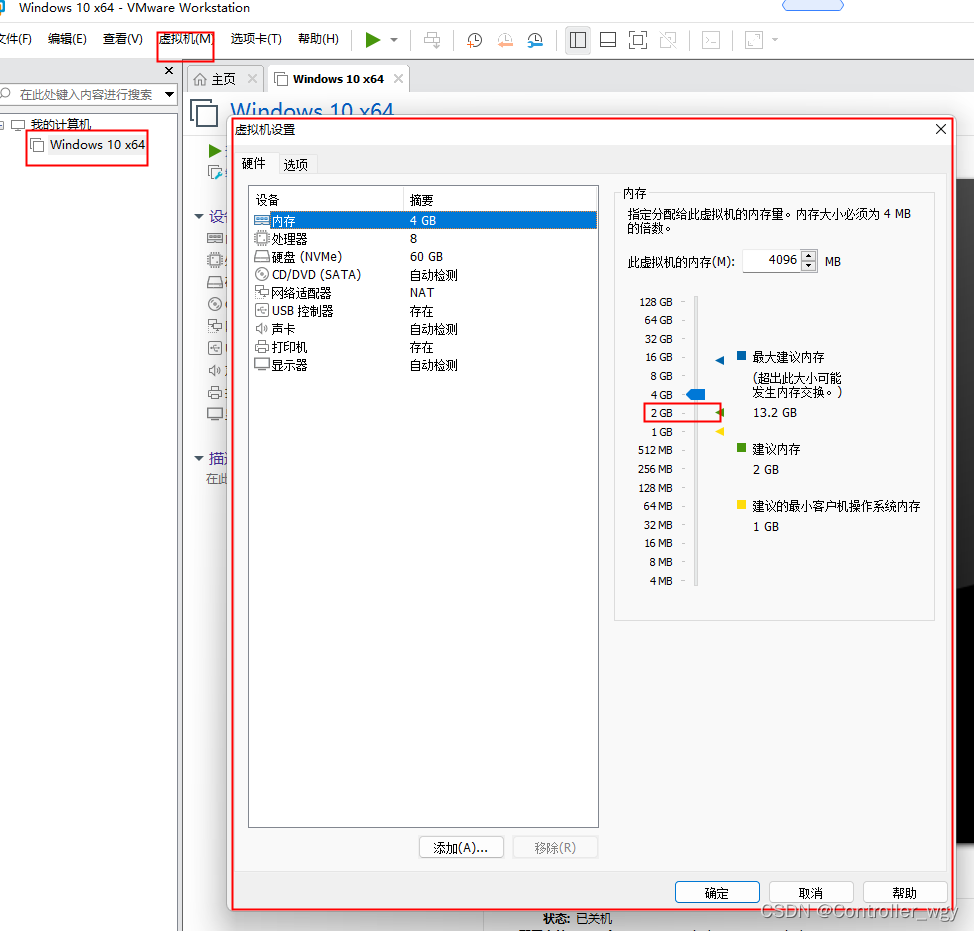Select the 硬盘 (NVMe) device row
The height and width of the screenshot is (931, 974).
coord(424,257)
